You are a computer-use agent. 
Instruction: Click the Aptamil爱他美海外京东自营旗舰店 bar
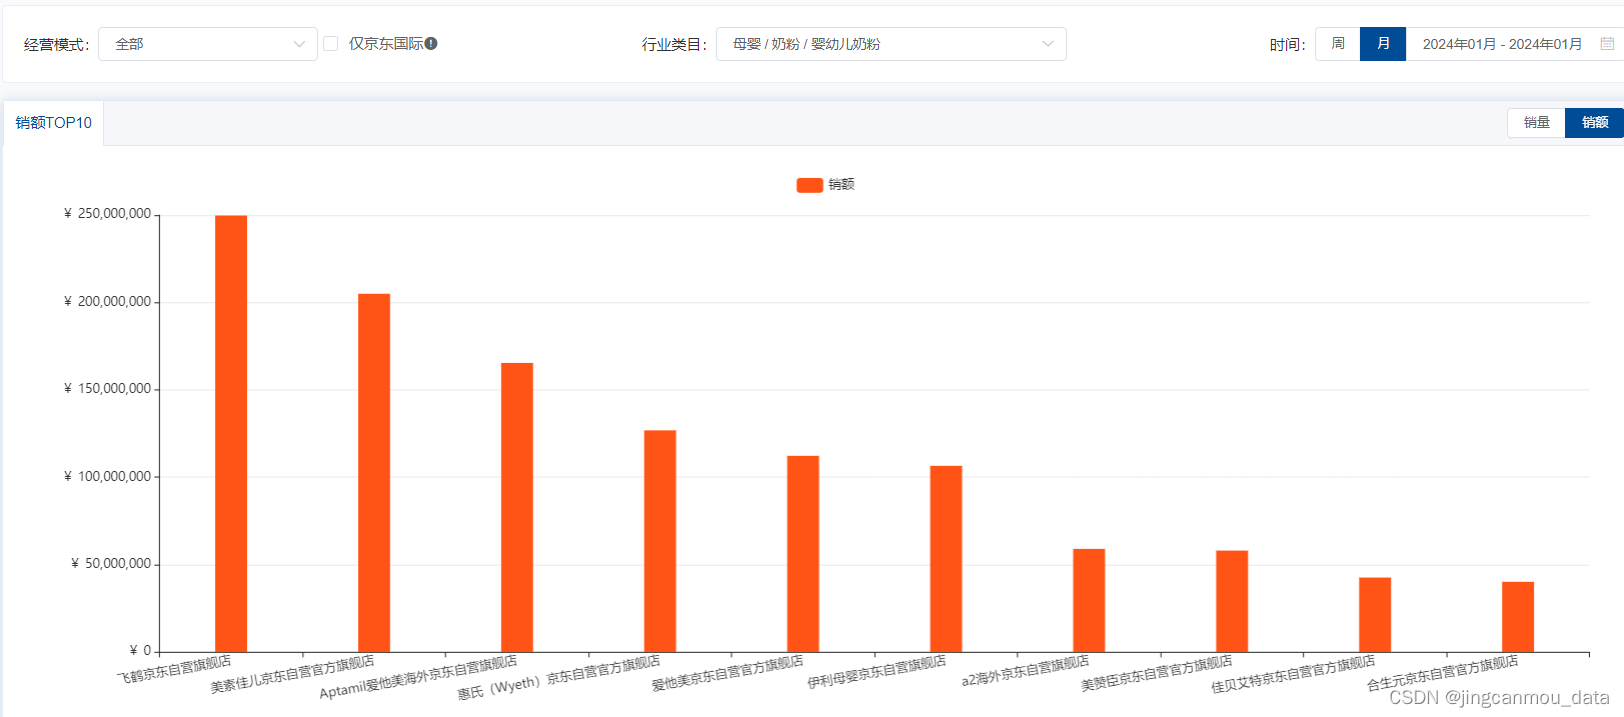tap(517, 508)
